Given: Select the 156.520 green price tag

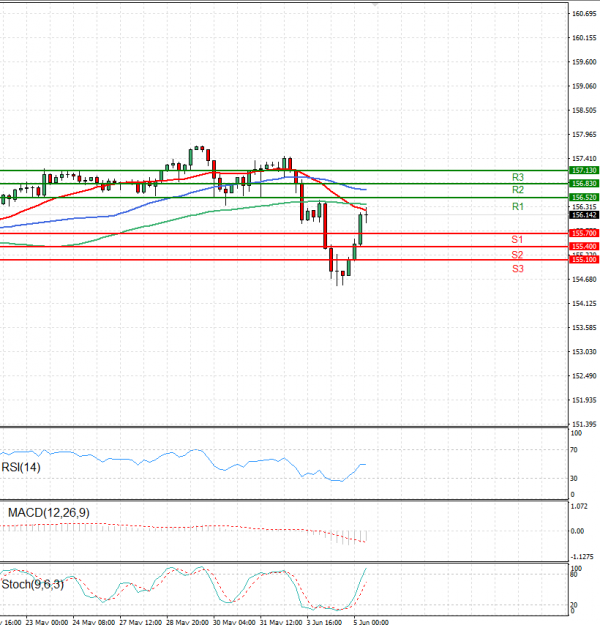Looking at the screenshot, I should click(x=584, y=197).
